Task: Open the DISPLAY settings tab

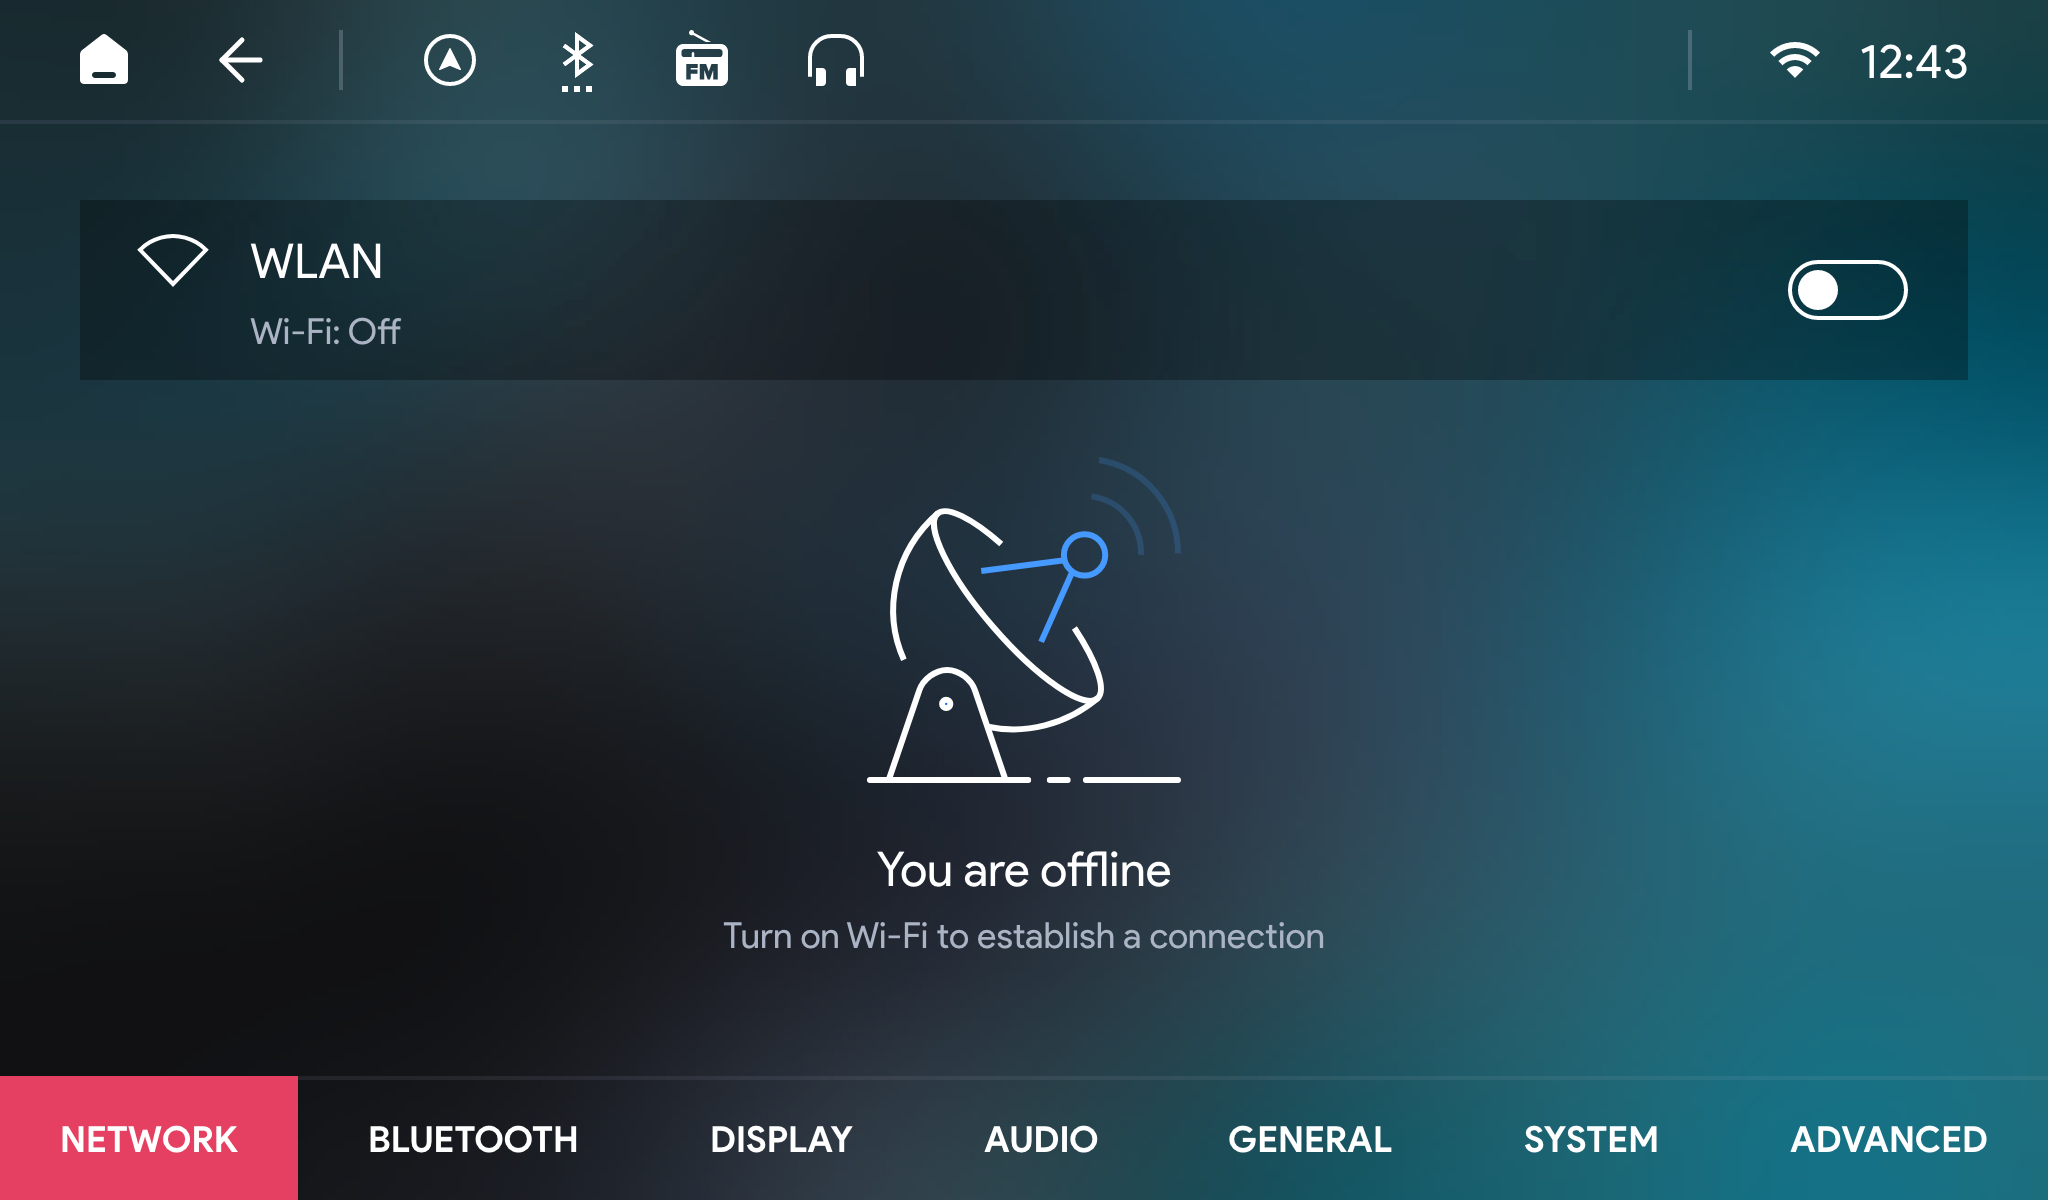Action: (x=781, y=1139)
